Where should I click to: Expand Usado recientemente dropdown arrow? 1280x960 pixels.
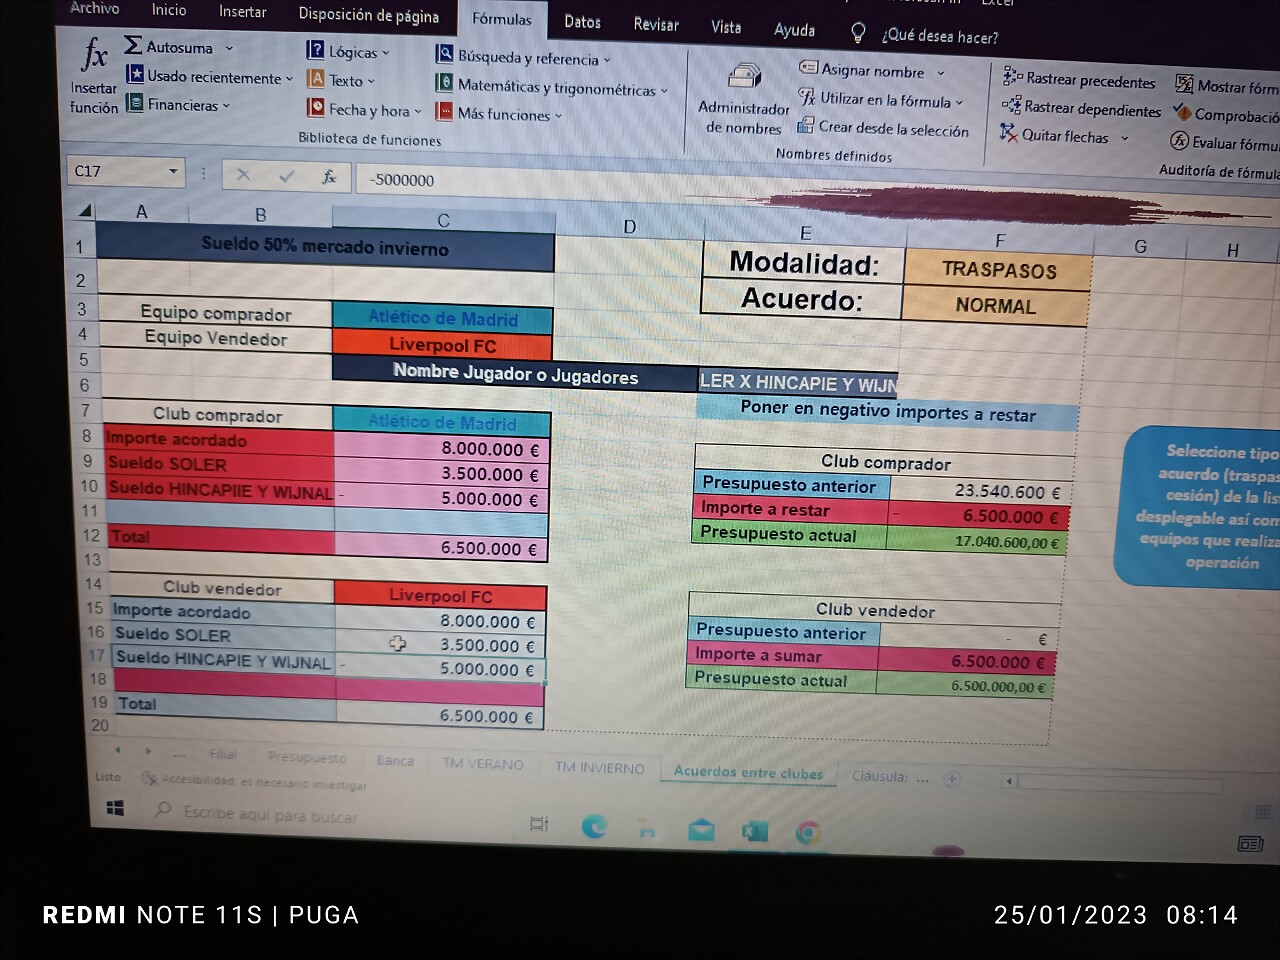coord(290,78)
